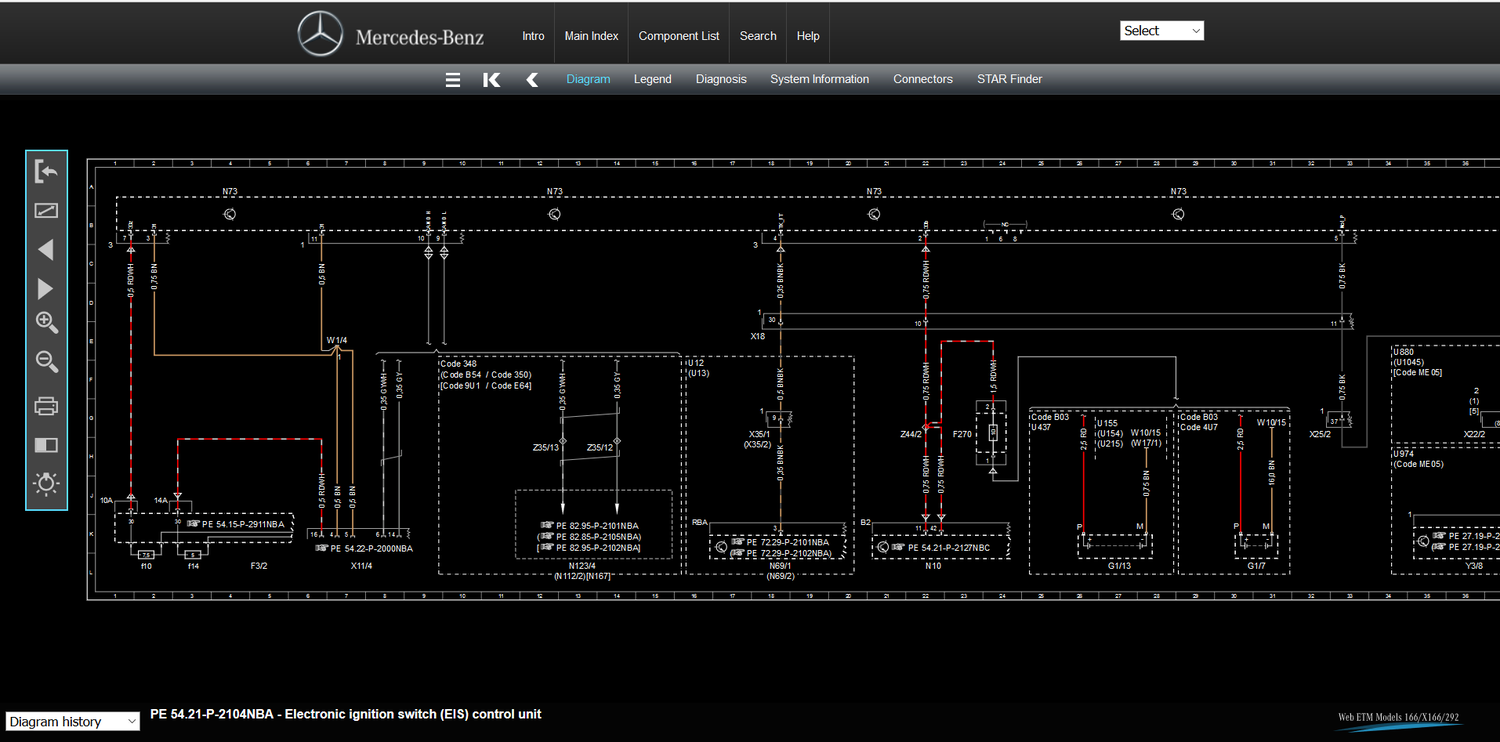The image size is (1500, 742).
Task: Click the diagram title PE 54.21-P-2104NBA
Action: 346,714
